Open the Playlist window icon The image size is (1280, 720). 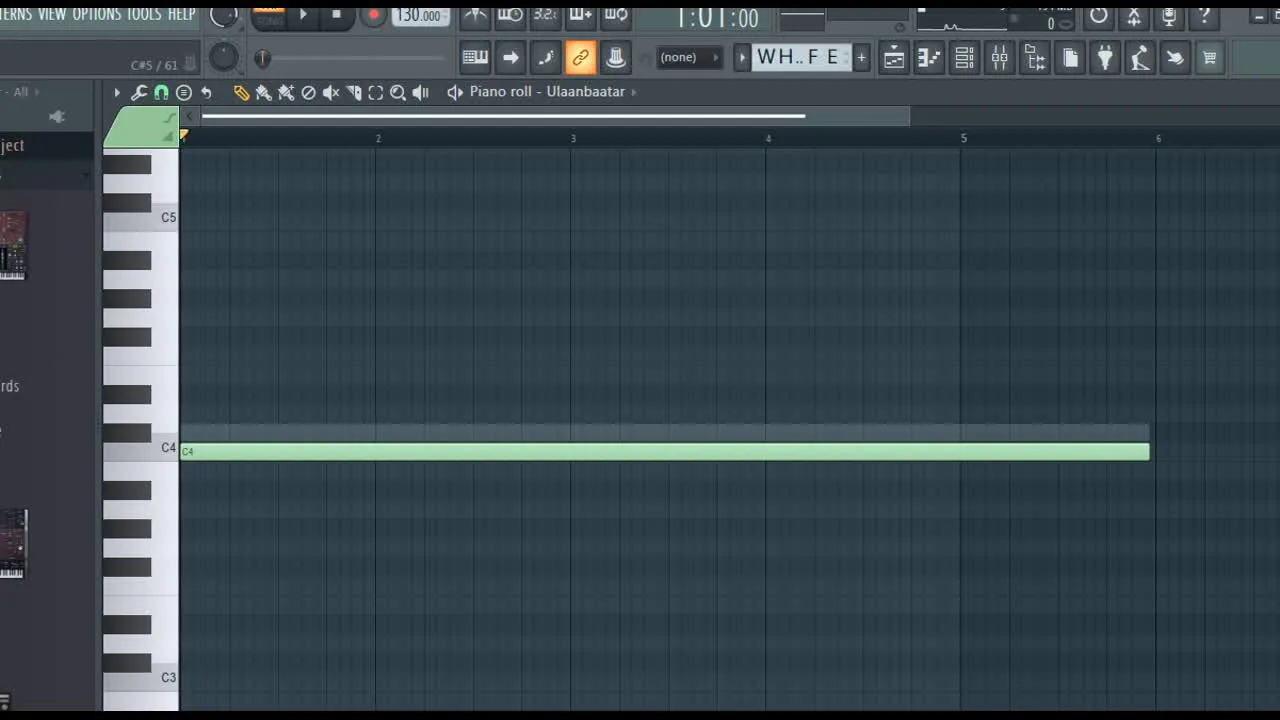(x=894, y=58)
